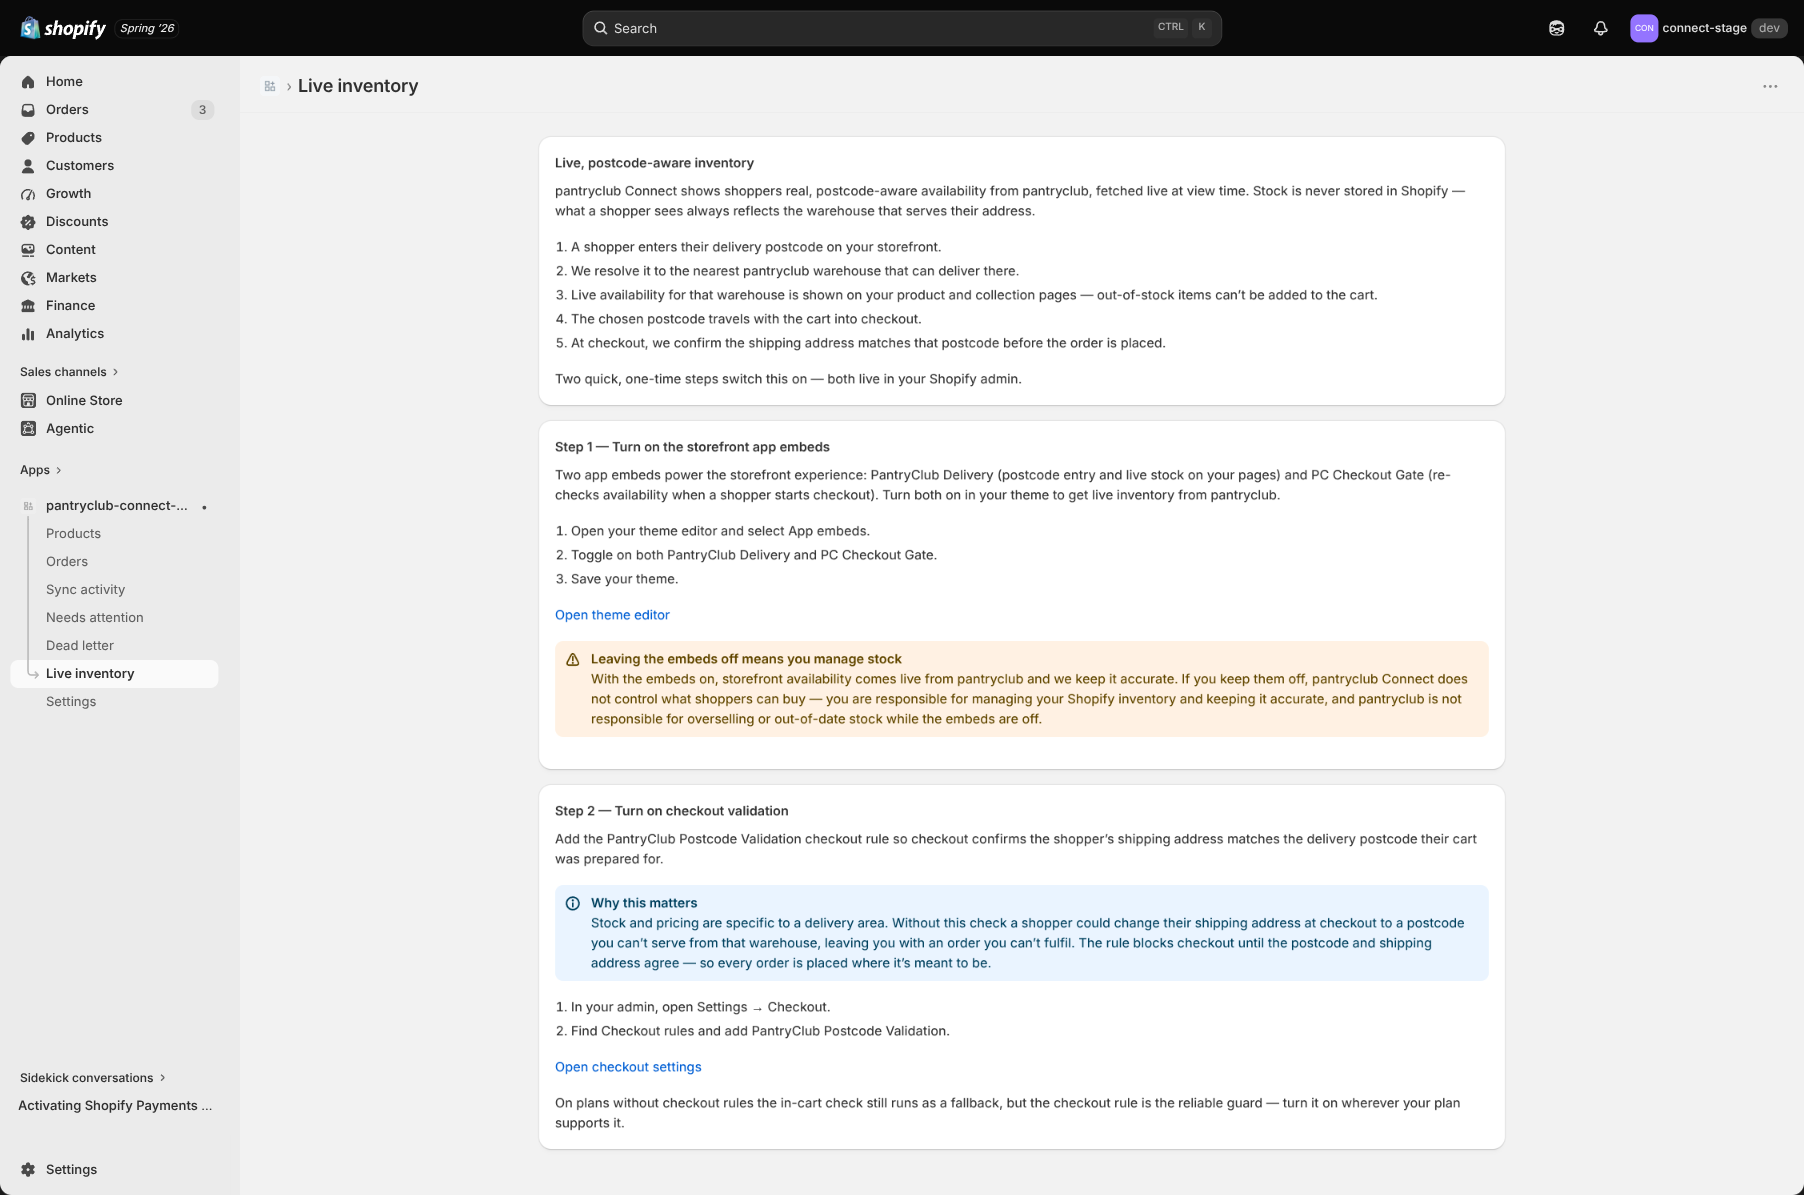The image size is (1804, 1195).
Task: Click the Markets globe icon
Action: click(28, 278)
